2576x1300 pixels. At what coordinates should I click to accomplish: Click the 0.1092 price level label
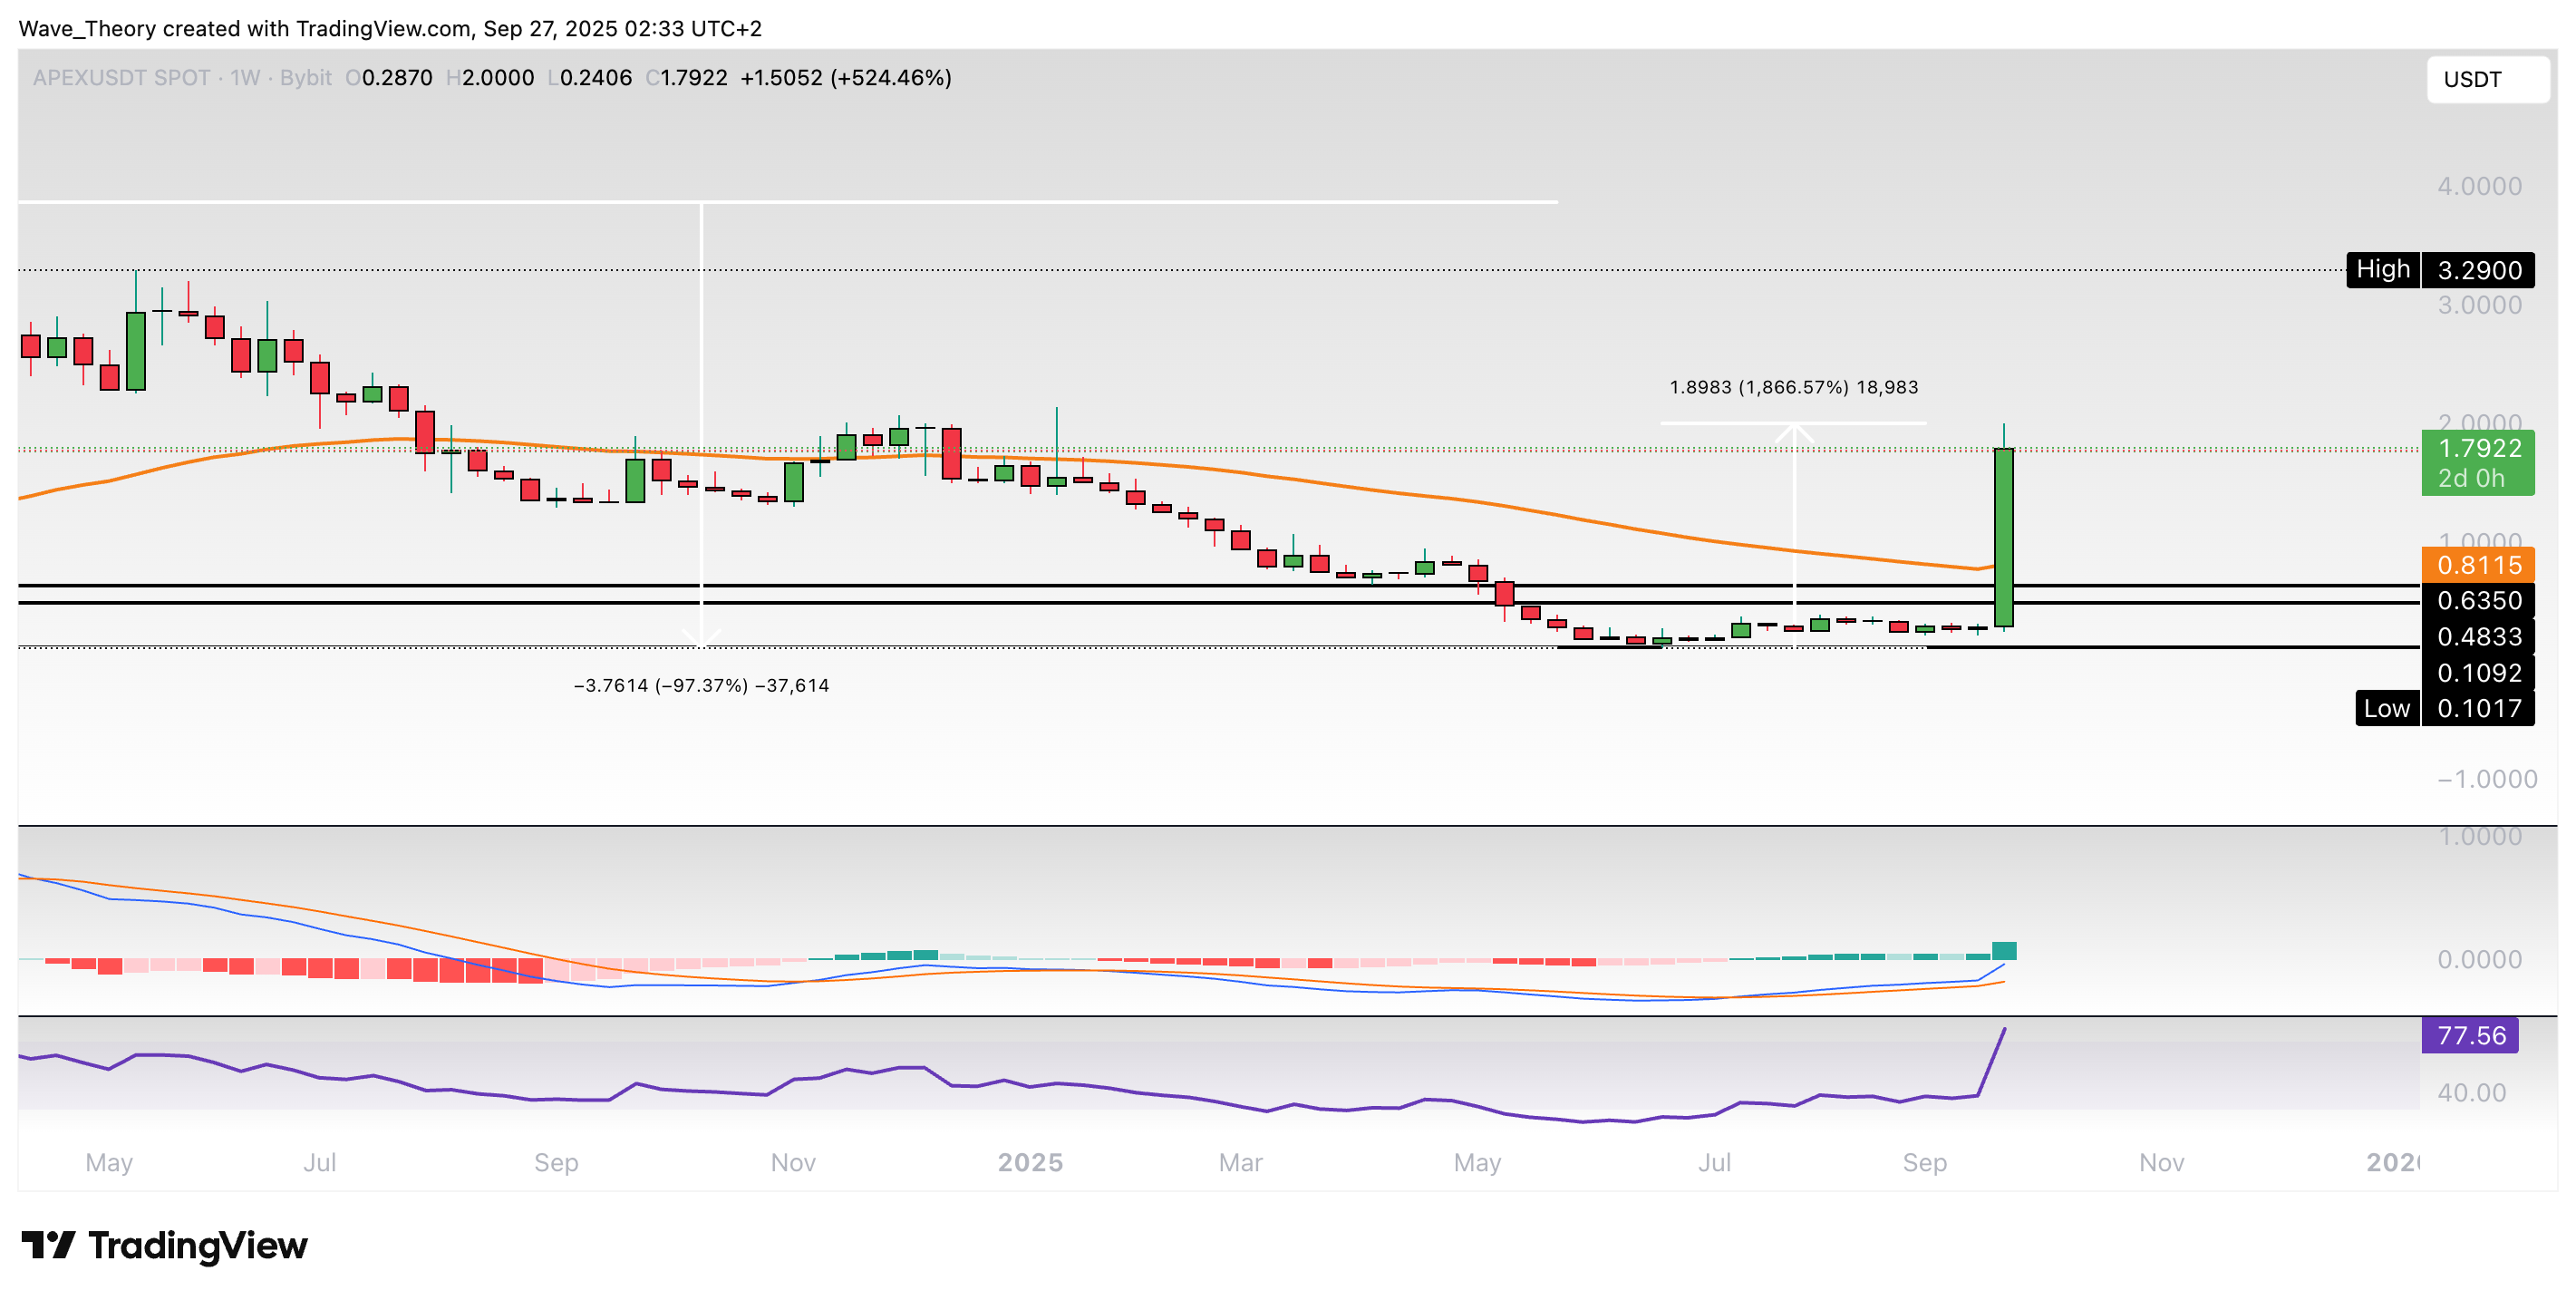(2477, 673)
